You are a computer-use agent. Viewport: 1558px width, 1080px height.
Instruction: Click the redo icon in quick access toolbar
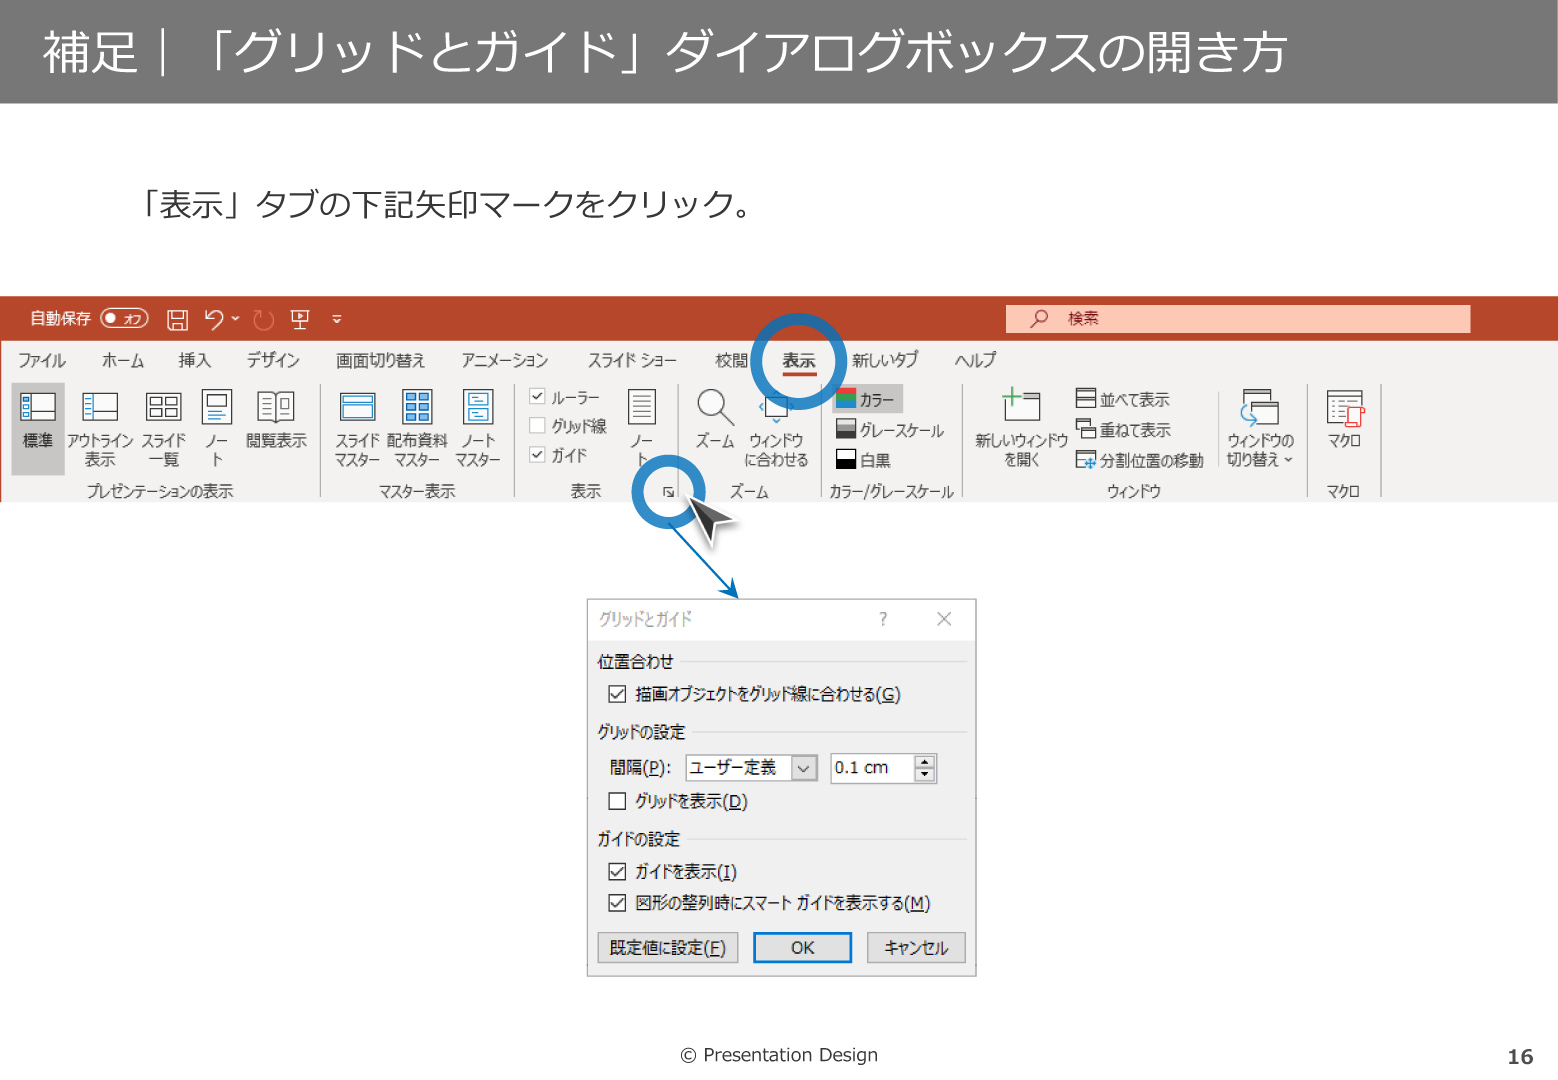[263, 320]
